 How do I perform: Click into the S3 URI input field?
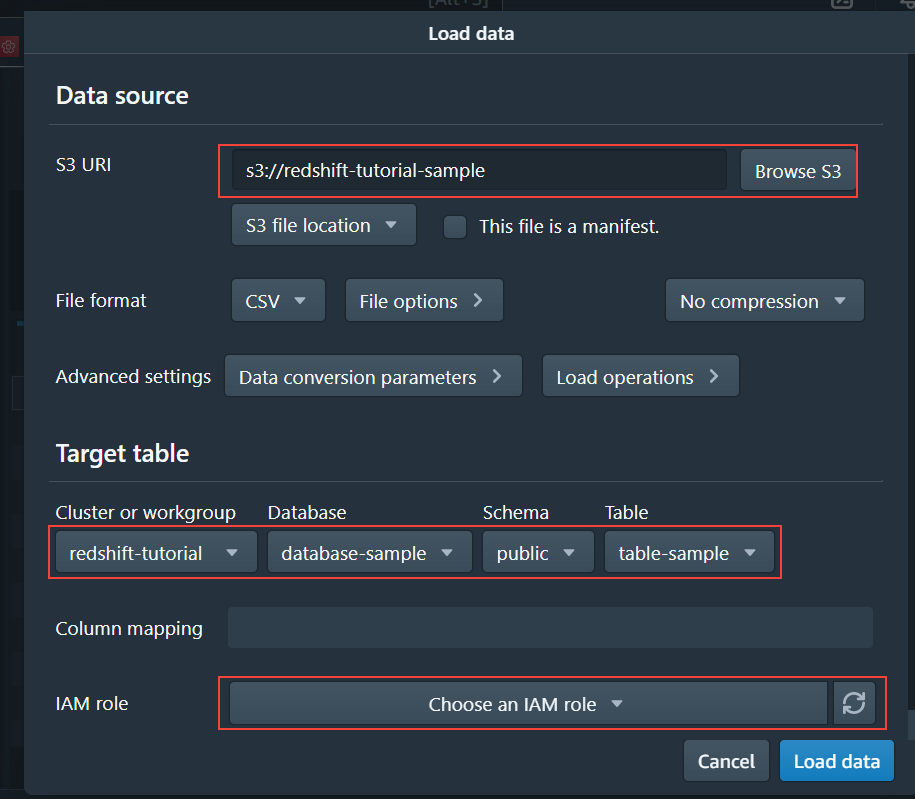(x=479, y=170)
